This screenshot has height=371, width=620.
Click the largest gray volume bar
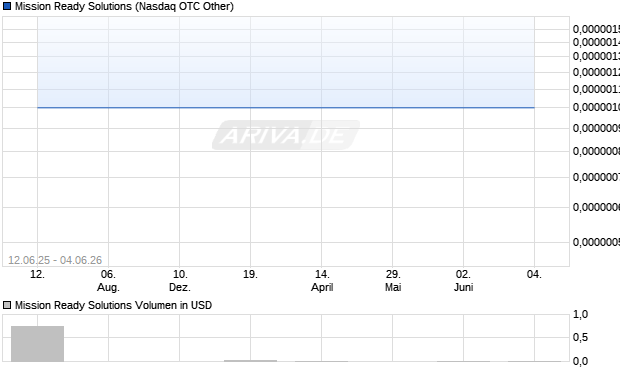click(x=38, y=344)
